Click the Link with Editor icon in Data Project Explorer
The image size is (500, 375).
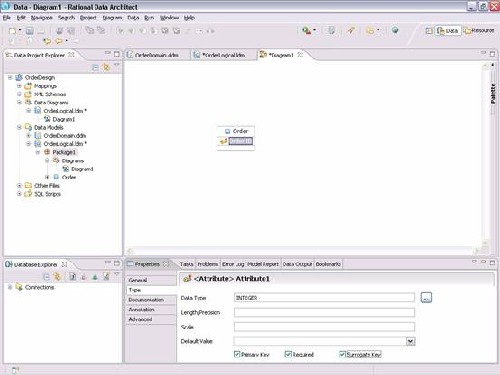[x=106, y=67]
